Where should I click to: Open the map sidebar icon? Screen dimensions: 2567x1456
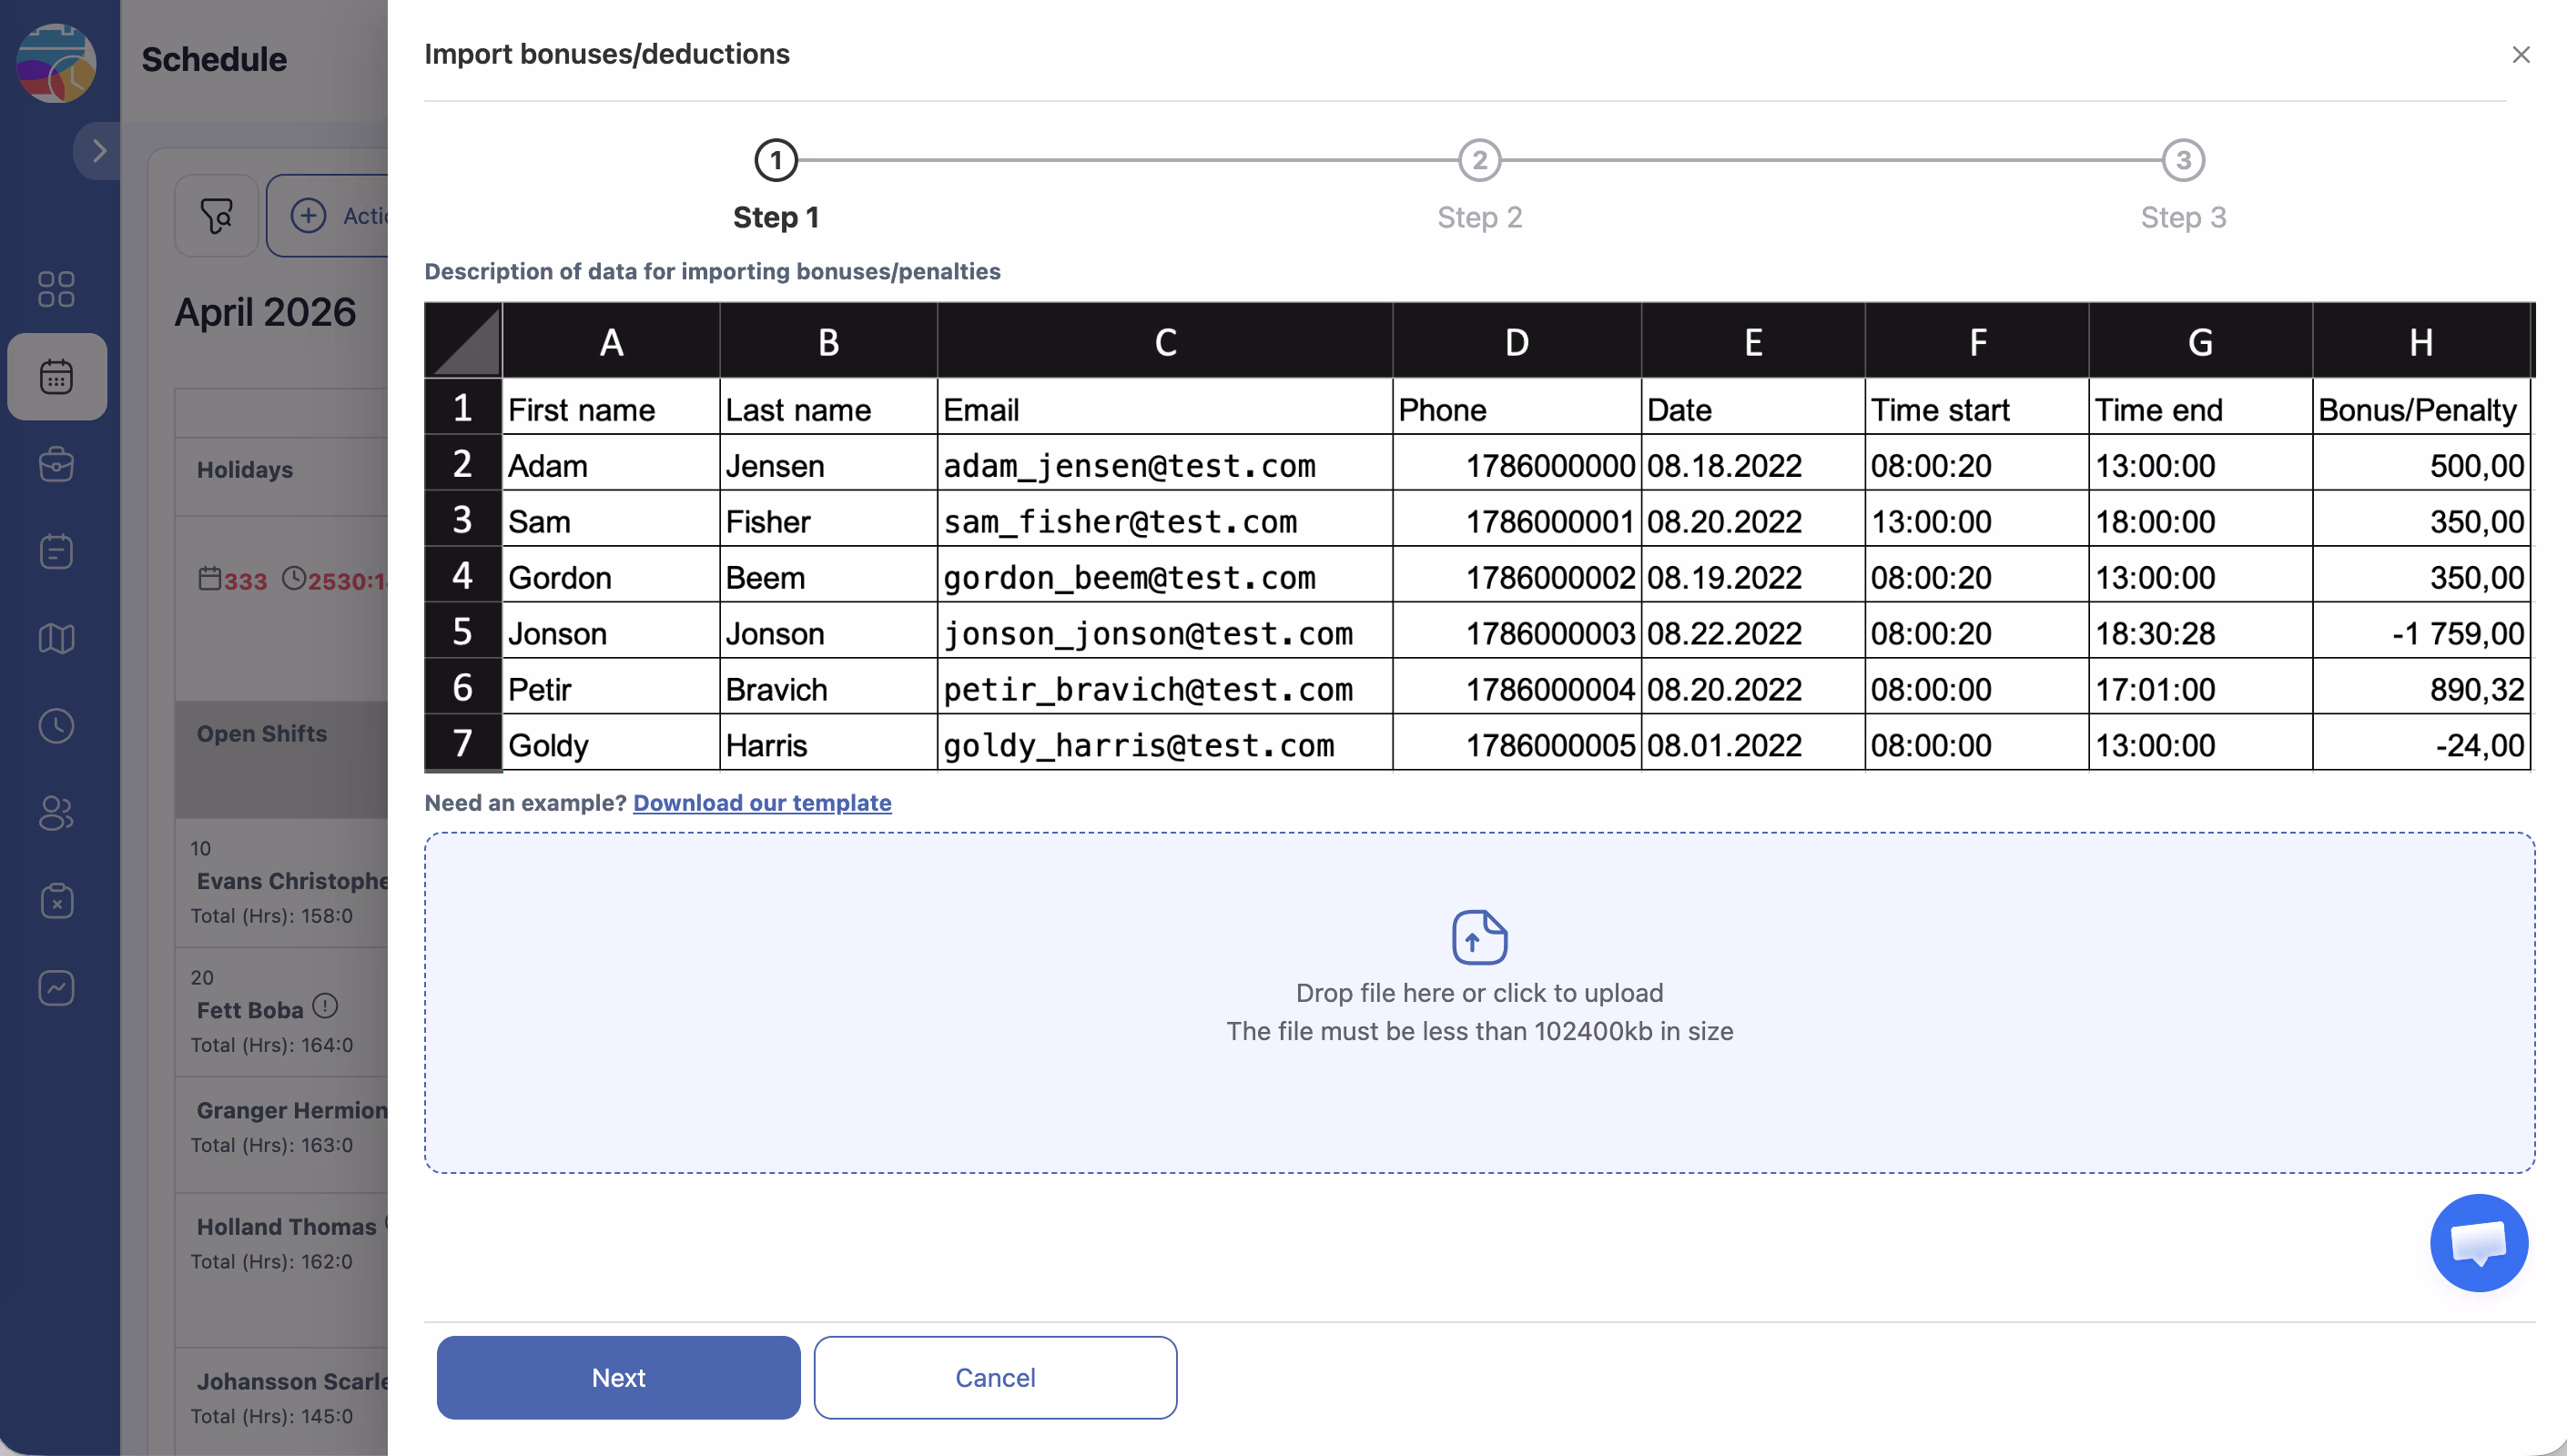(56, 638)
